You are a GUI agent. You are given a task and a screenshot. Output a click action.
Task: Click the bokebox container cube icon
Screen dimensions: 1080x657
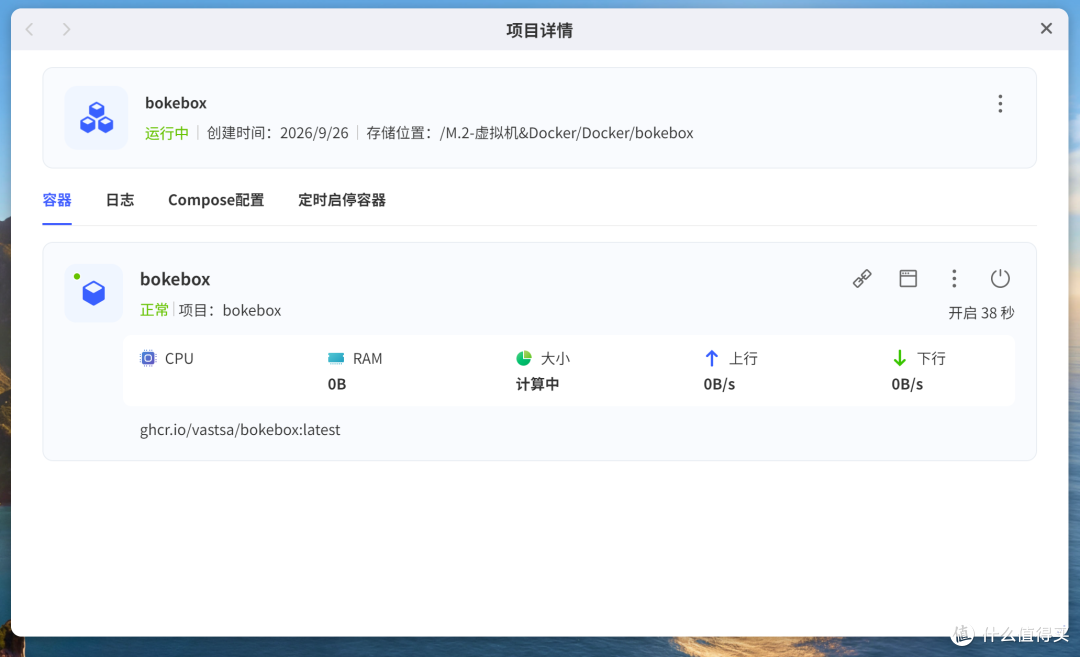(94, 293)
